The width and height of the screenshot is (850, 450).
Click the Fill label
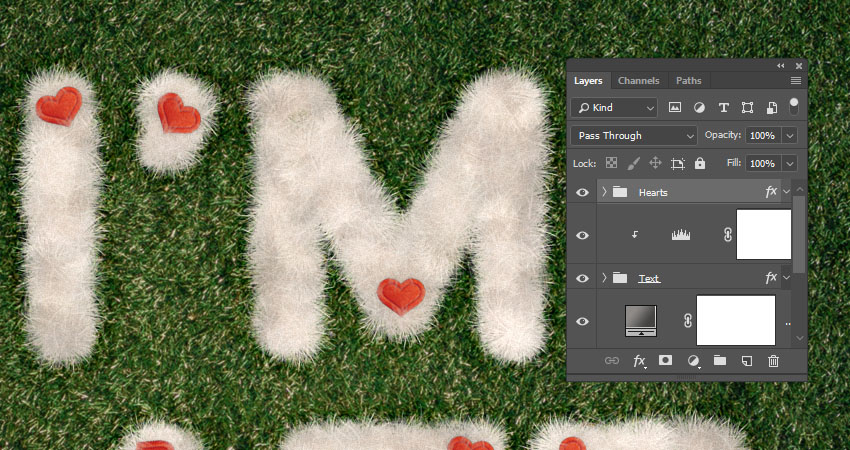[734, 163]
